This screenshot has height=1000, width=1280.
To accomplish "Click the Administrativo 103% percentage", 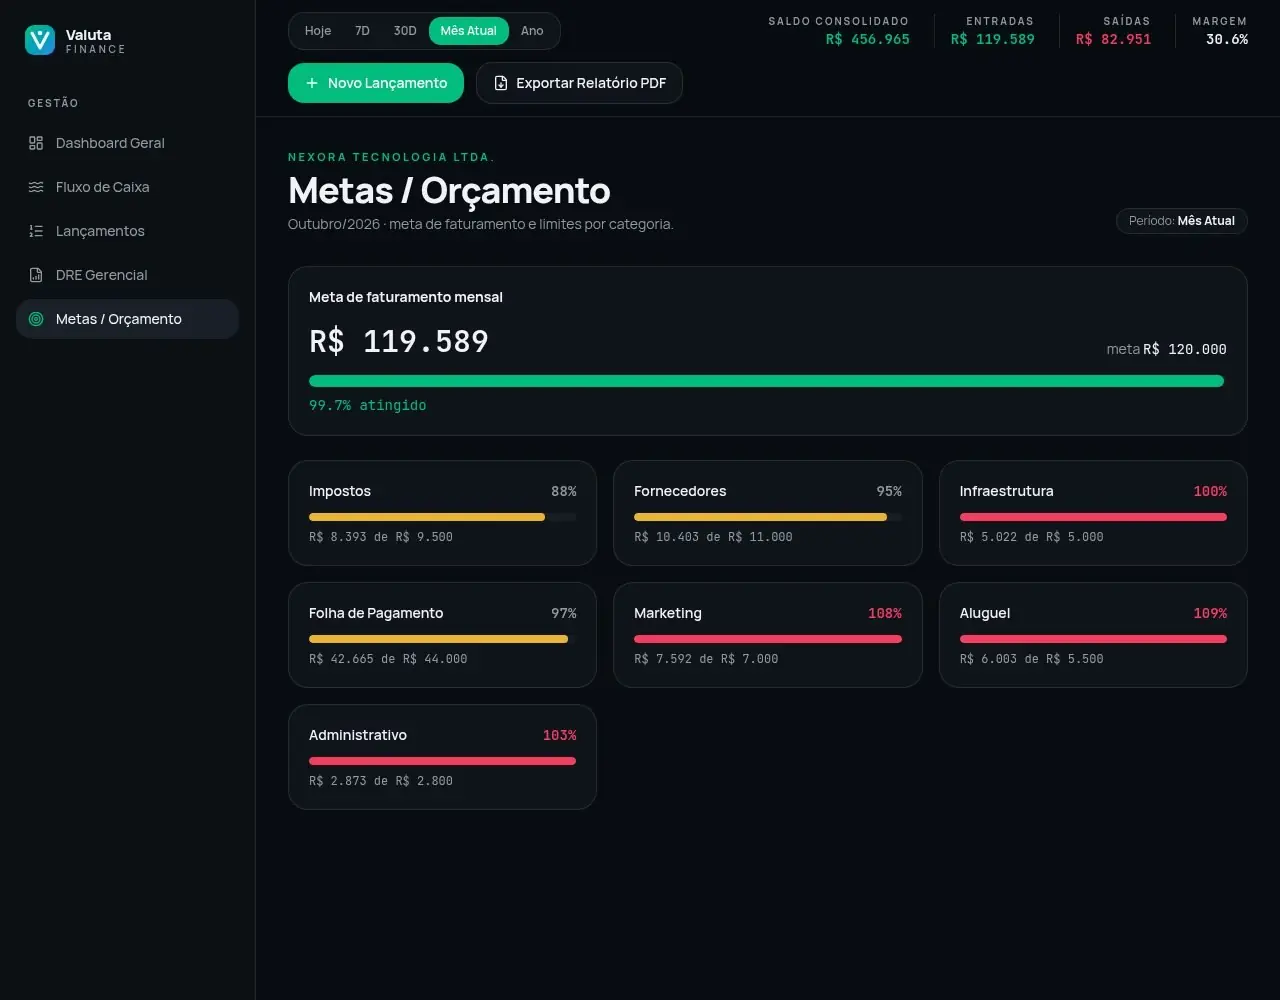I will (x=560, y=735).
